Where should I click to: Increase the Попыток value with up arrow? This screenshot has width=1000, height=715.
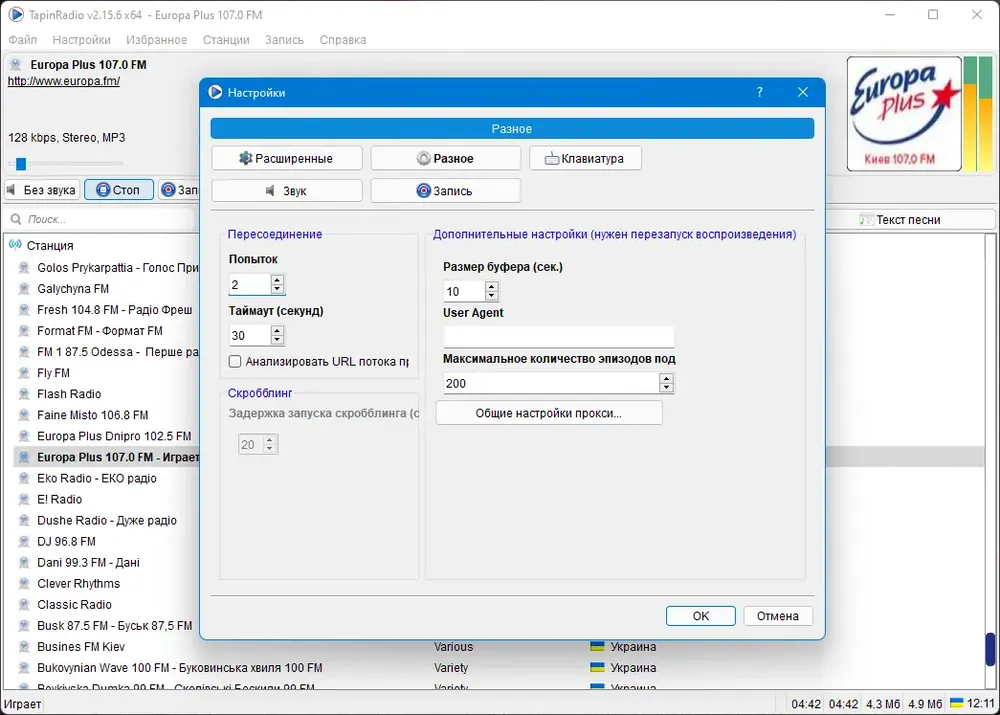point(277,279)
